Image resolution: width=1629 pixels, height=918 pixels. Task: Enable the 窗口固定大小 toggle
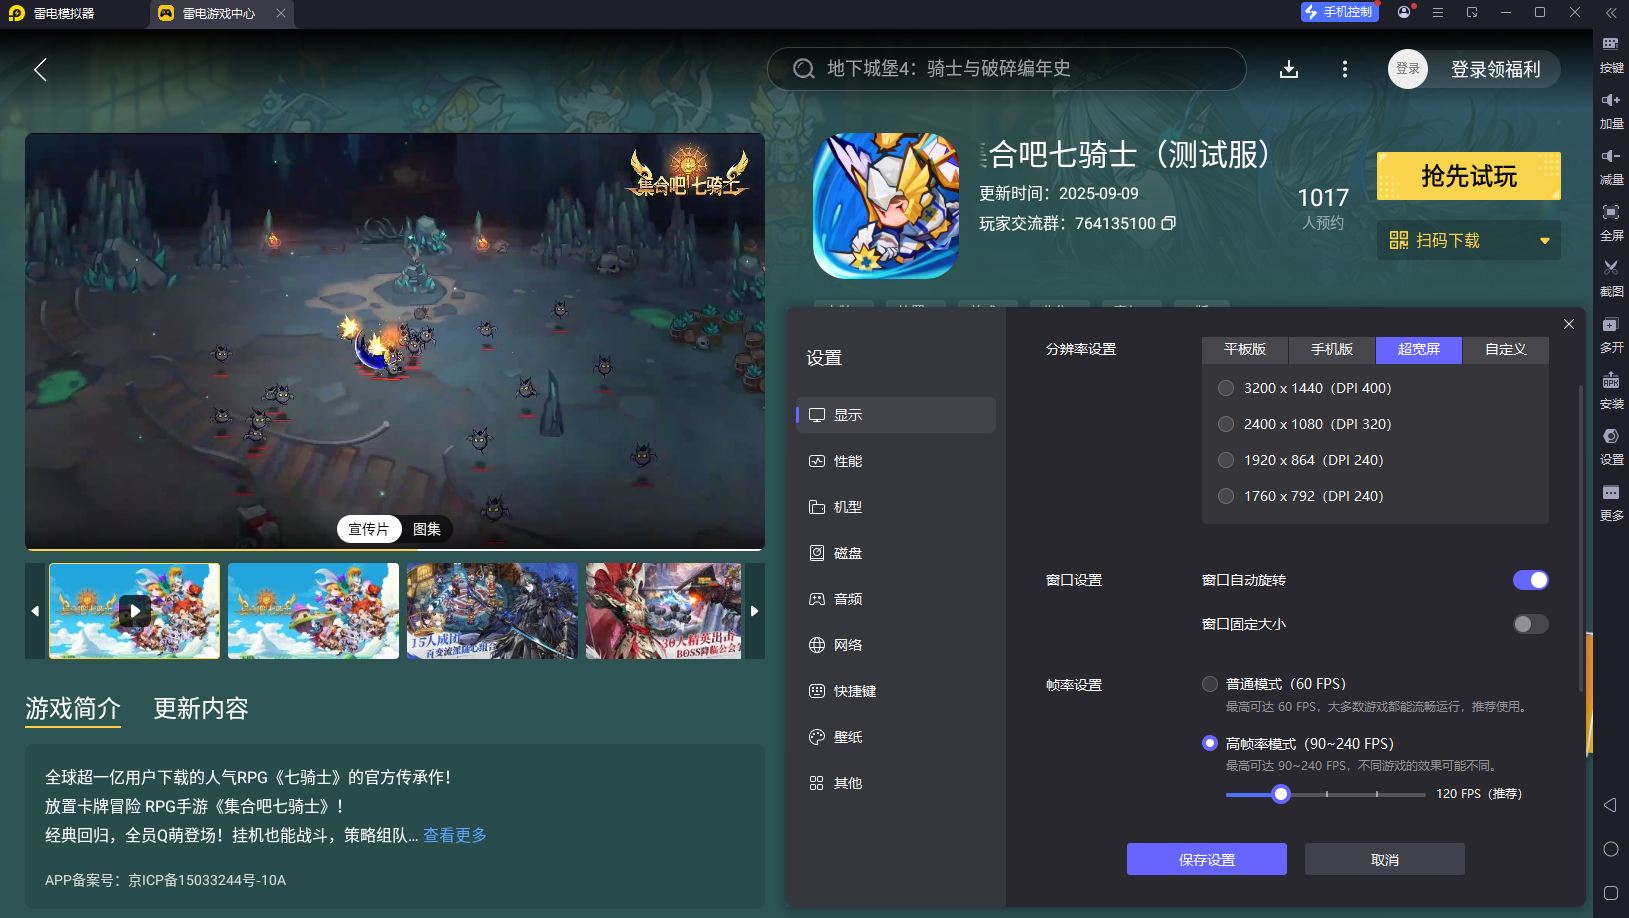1531,624
